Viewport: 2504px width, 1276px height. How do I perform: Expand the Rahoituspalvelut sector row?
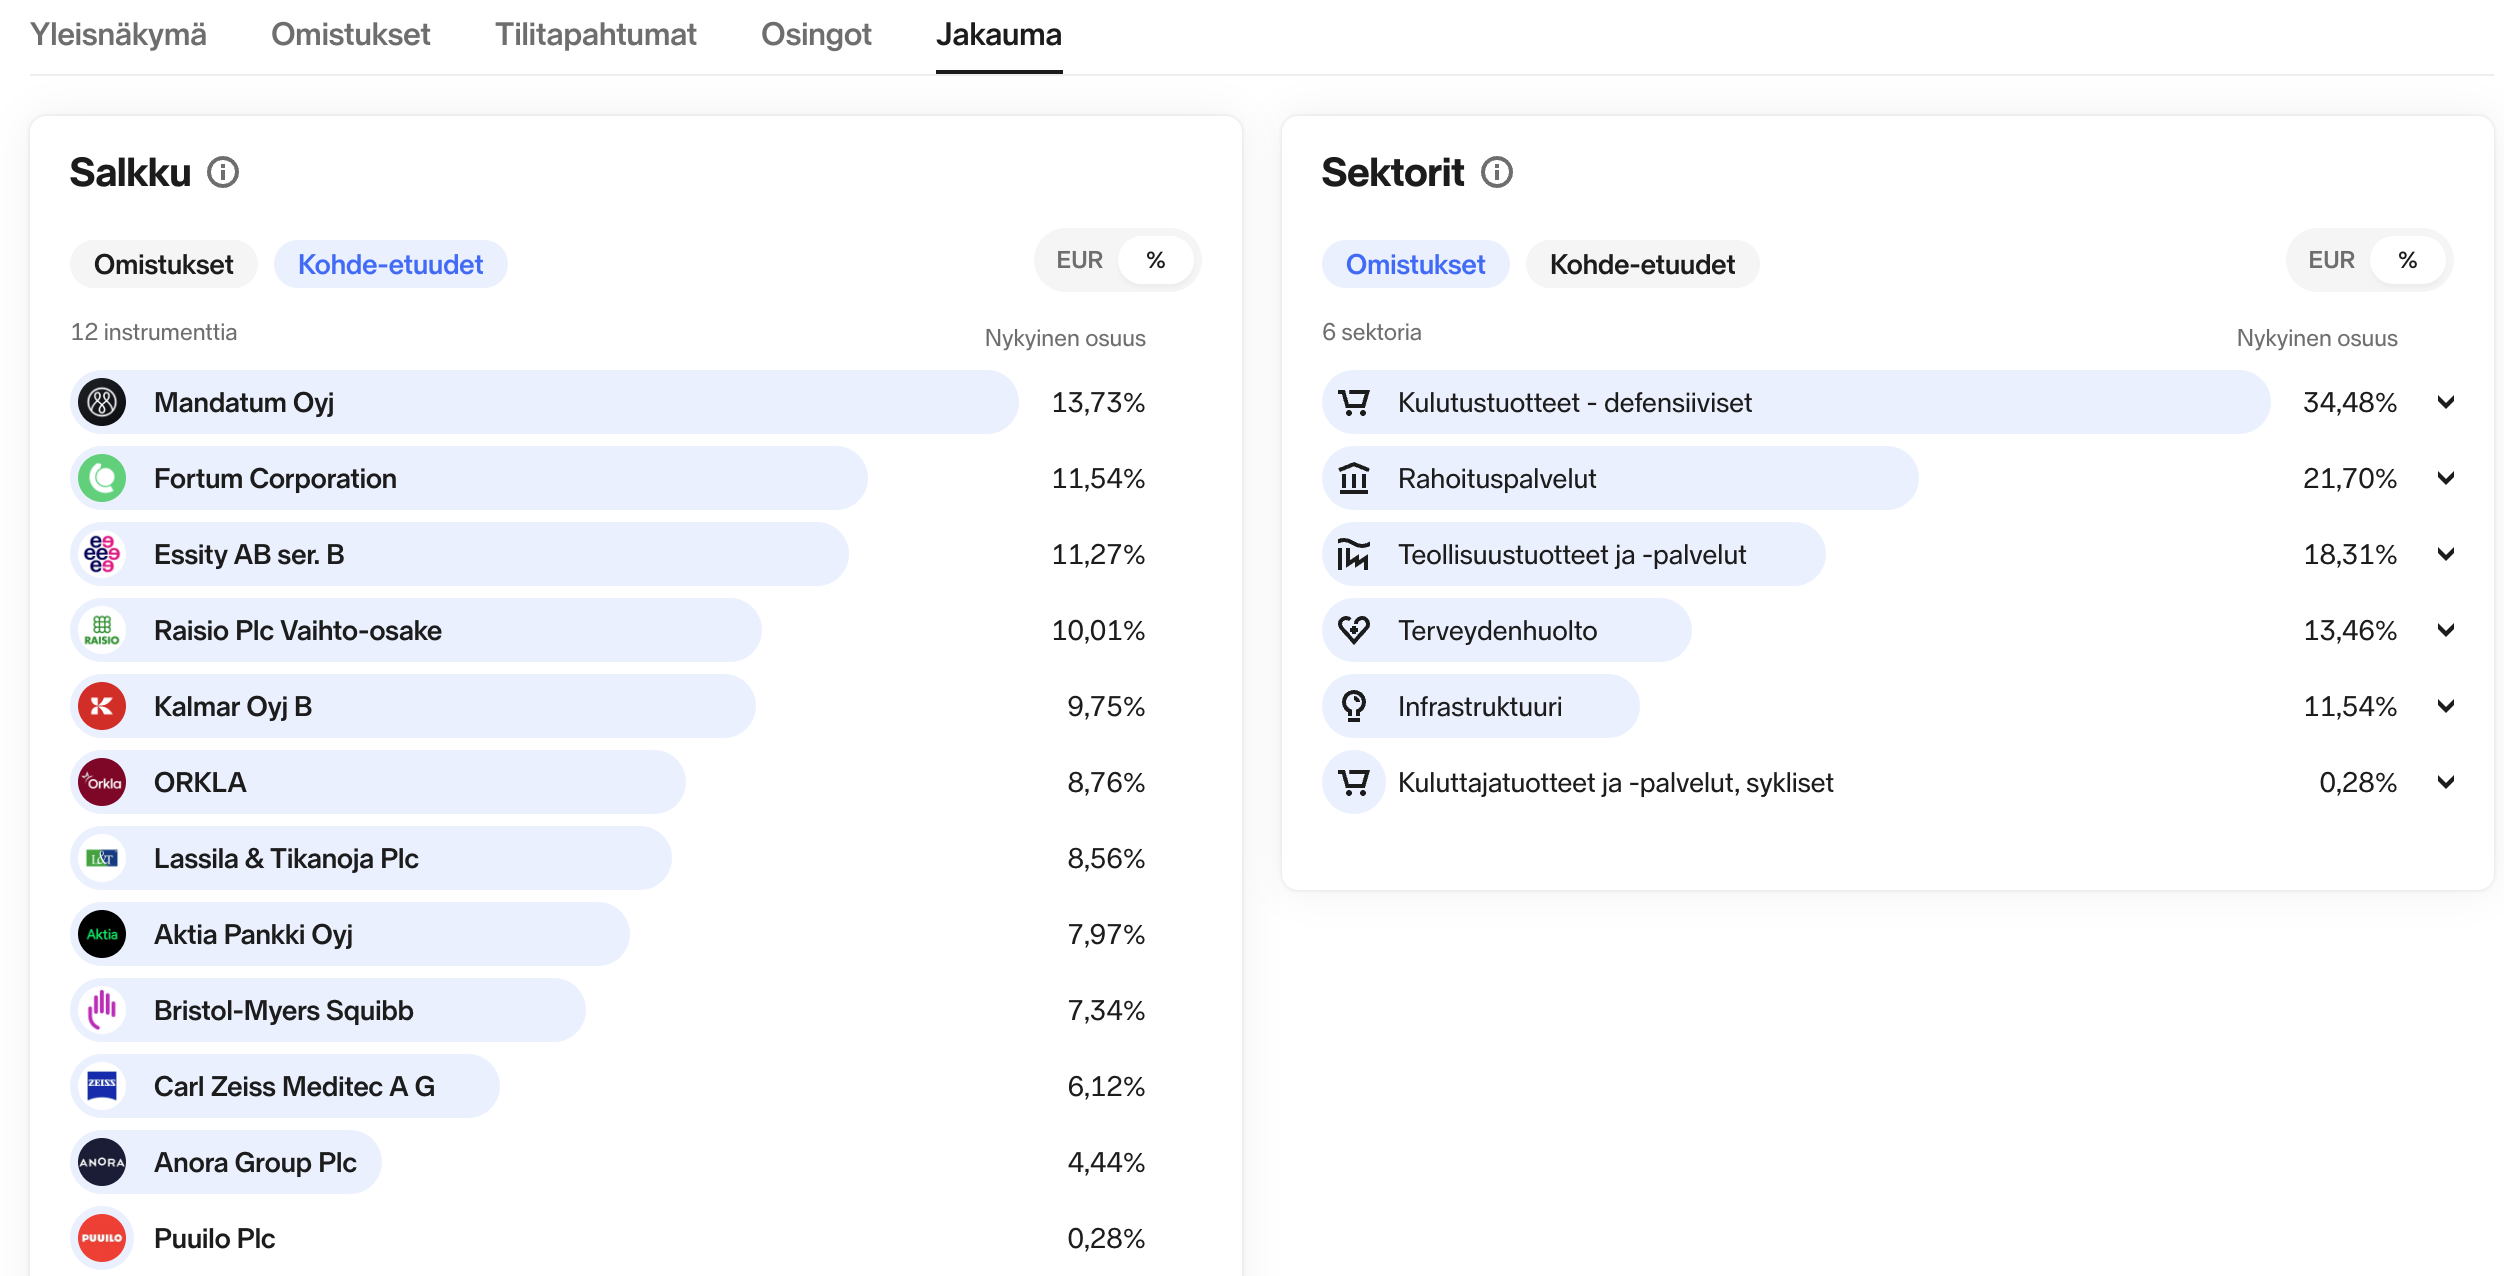pyautogui.click(x=2446, y=478)
